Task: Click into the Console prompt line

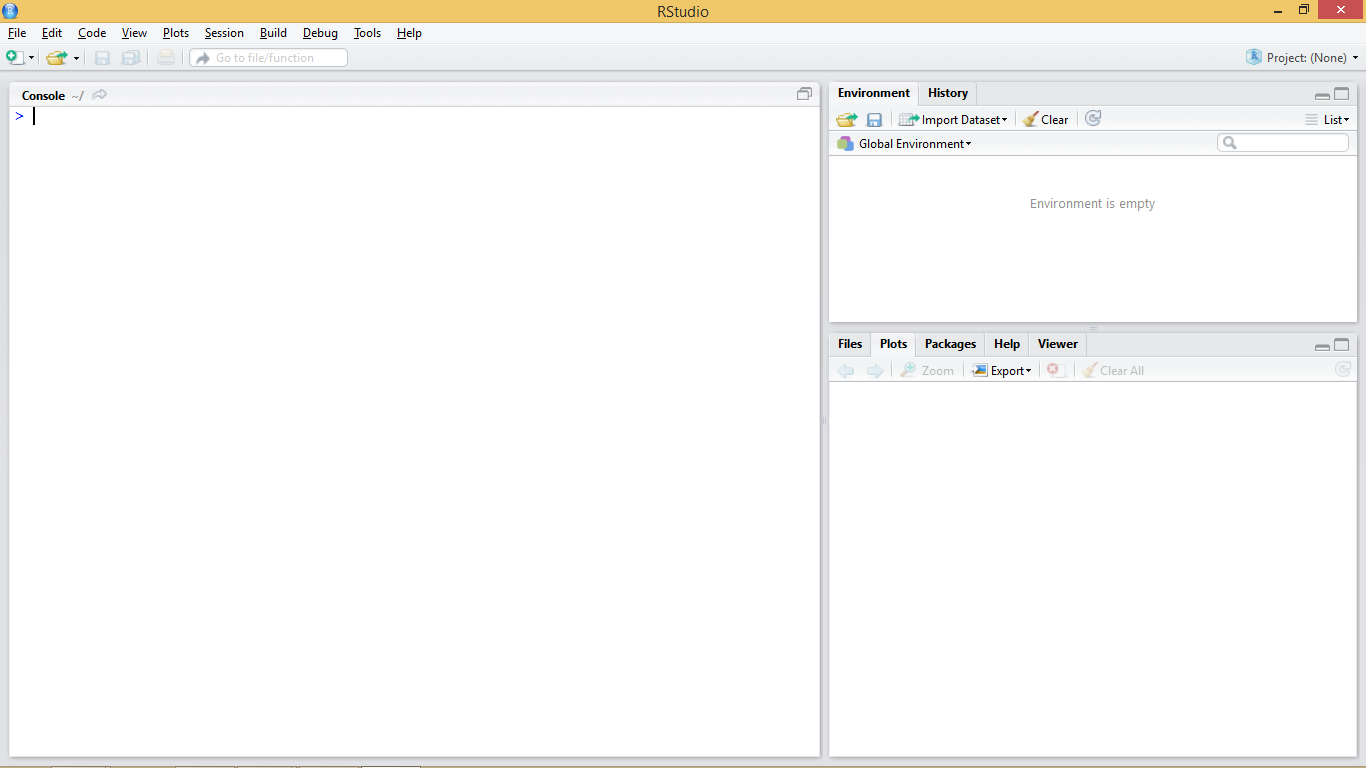Action: tap(414, 116)
